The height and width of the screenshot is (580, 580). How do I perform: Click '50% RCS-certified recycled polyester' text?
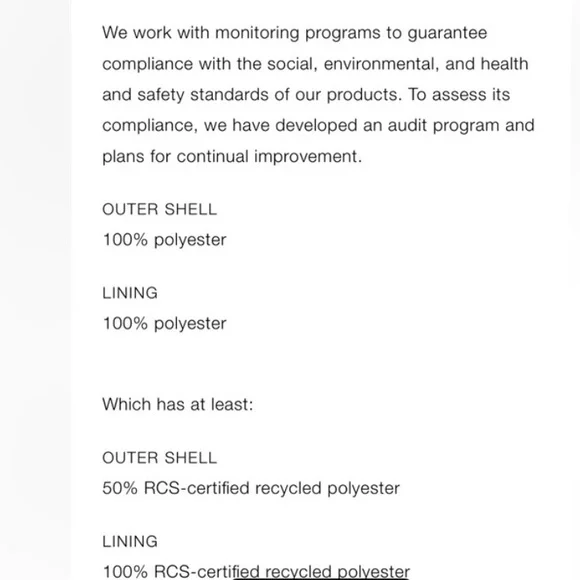pyautogui.click(x=251, y=488)
